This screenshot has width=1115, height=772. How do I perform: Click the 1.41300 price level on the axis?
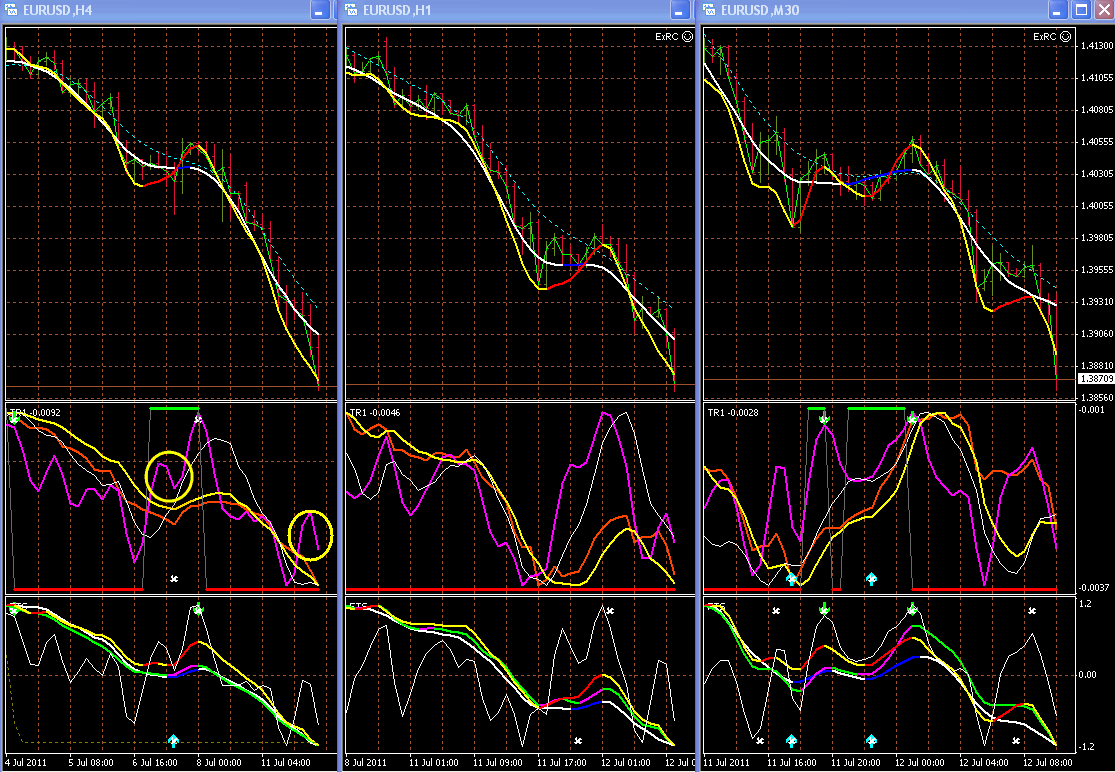(x=1096, y=45)
